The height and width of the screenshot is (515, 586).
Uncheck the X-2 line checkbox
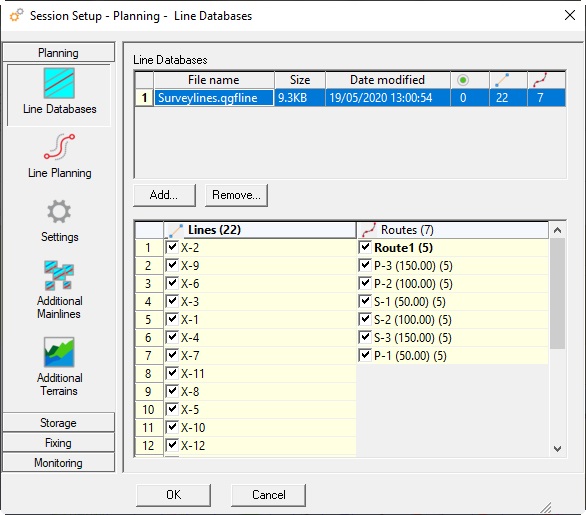coord(172,247)
